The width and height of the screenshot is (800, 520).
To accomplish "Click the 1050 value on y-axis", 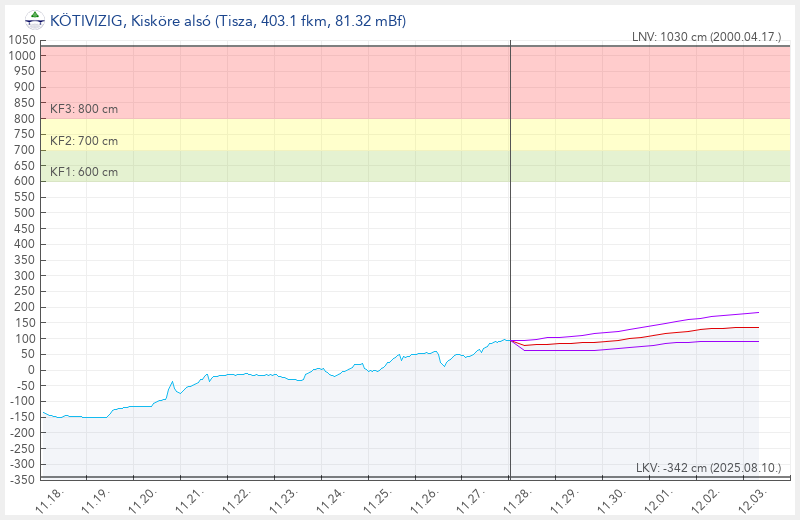I will (x=22, y=39).
